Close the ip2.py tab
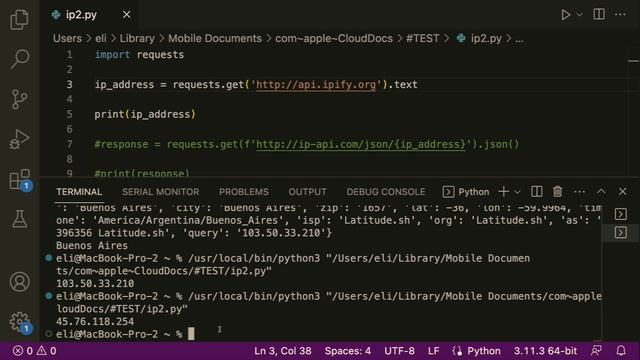This screenshot has height=360, width=640. 127,15
